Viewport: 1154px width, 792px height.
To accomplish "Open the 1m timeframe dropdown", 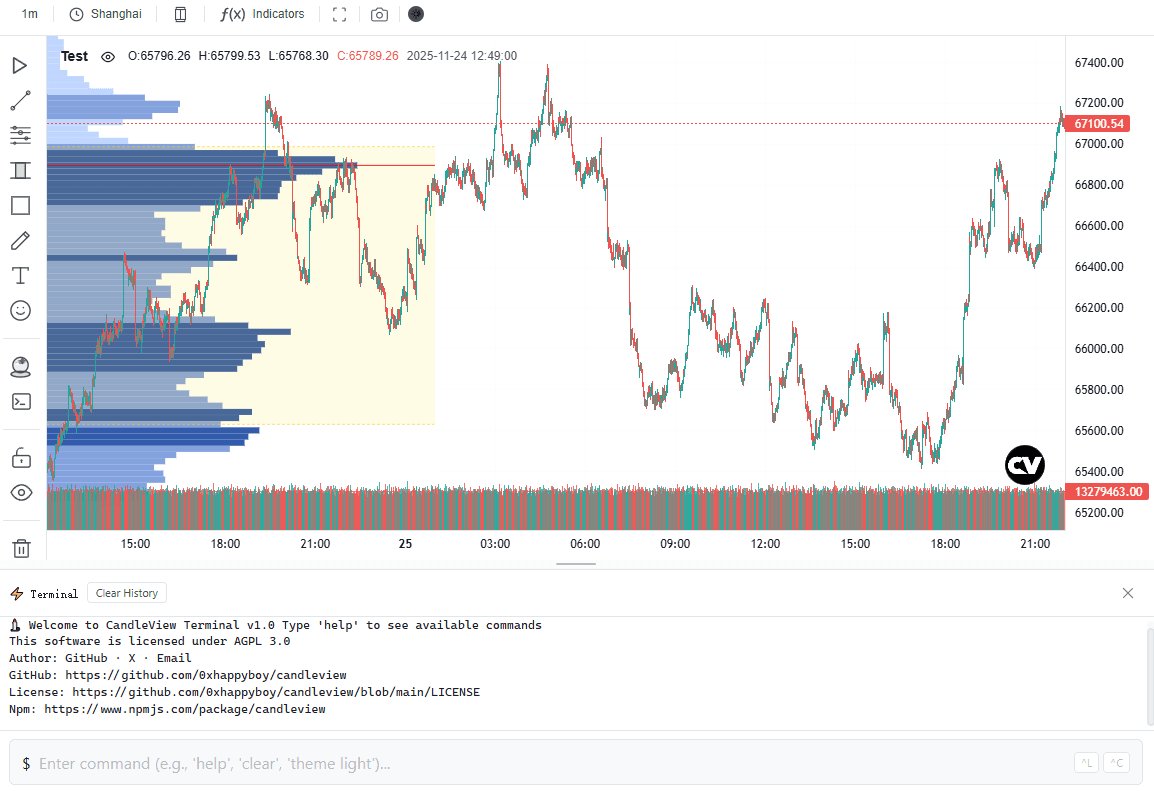I will [x=30, y=14].
